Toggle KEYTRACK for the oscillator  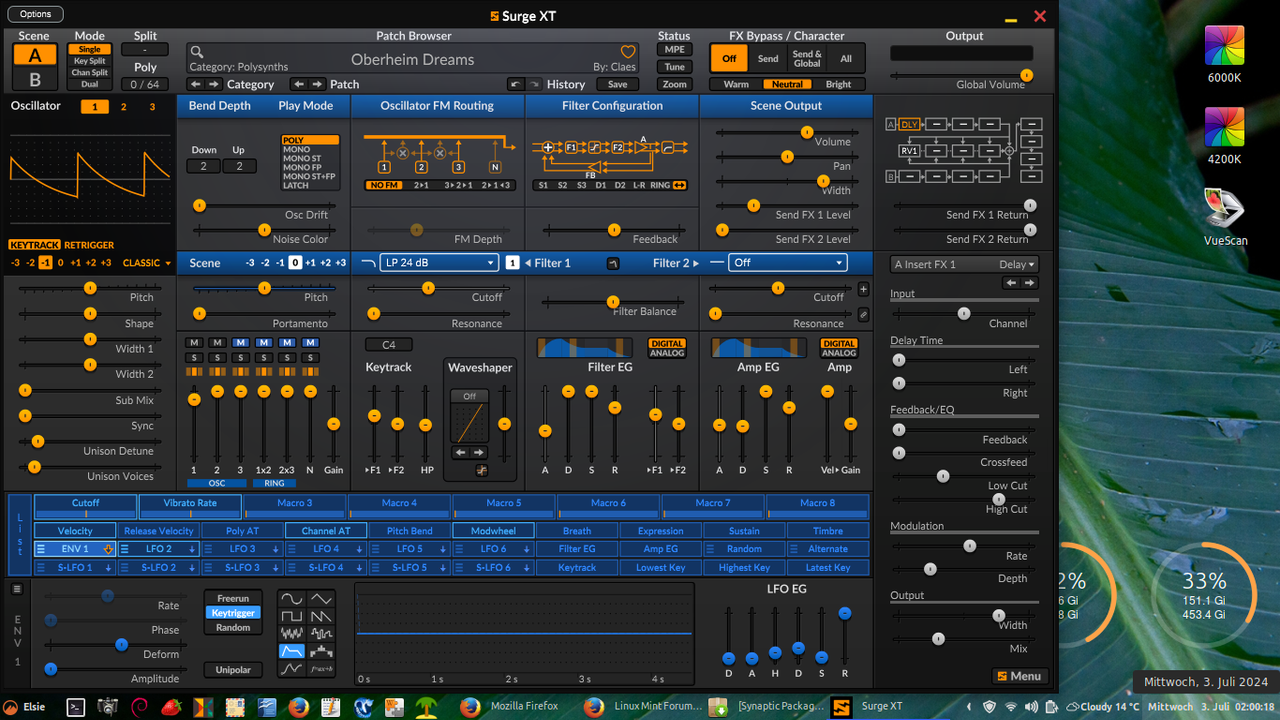(x=35, y=245)
